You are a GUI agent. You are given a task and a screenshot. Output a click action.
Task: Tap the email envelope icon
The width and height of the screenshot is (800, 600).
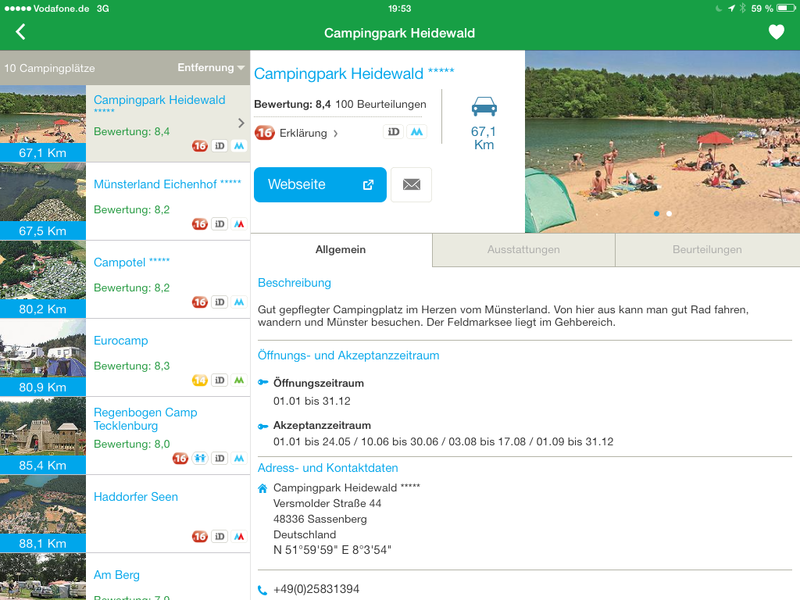411,185
